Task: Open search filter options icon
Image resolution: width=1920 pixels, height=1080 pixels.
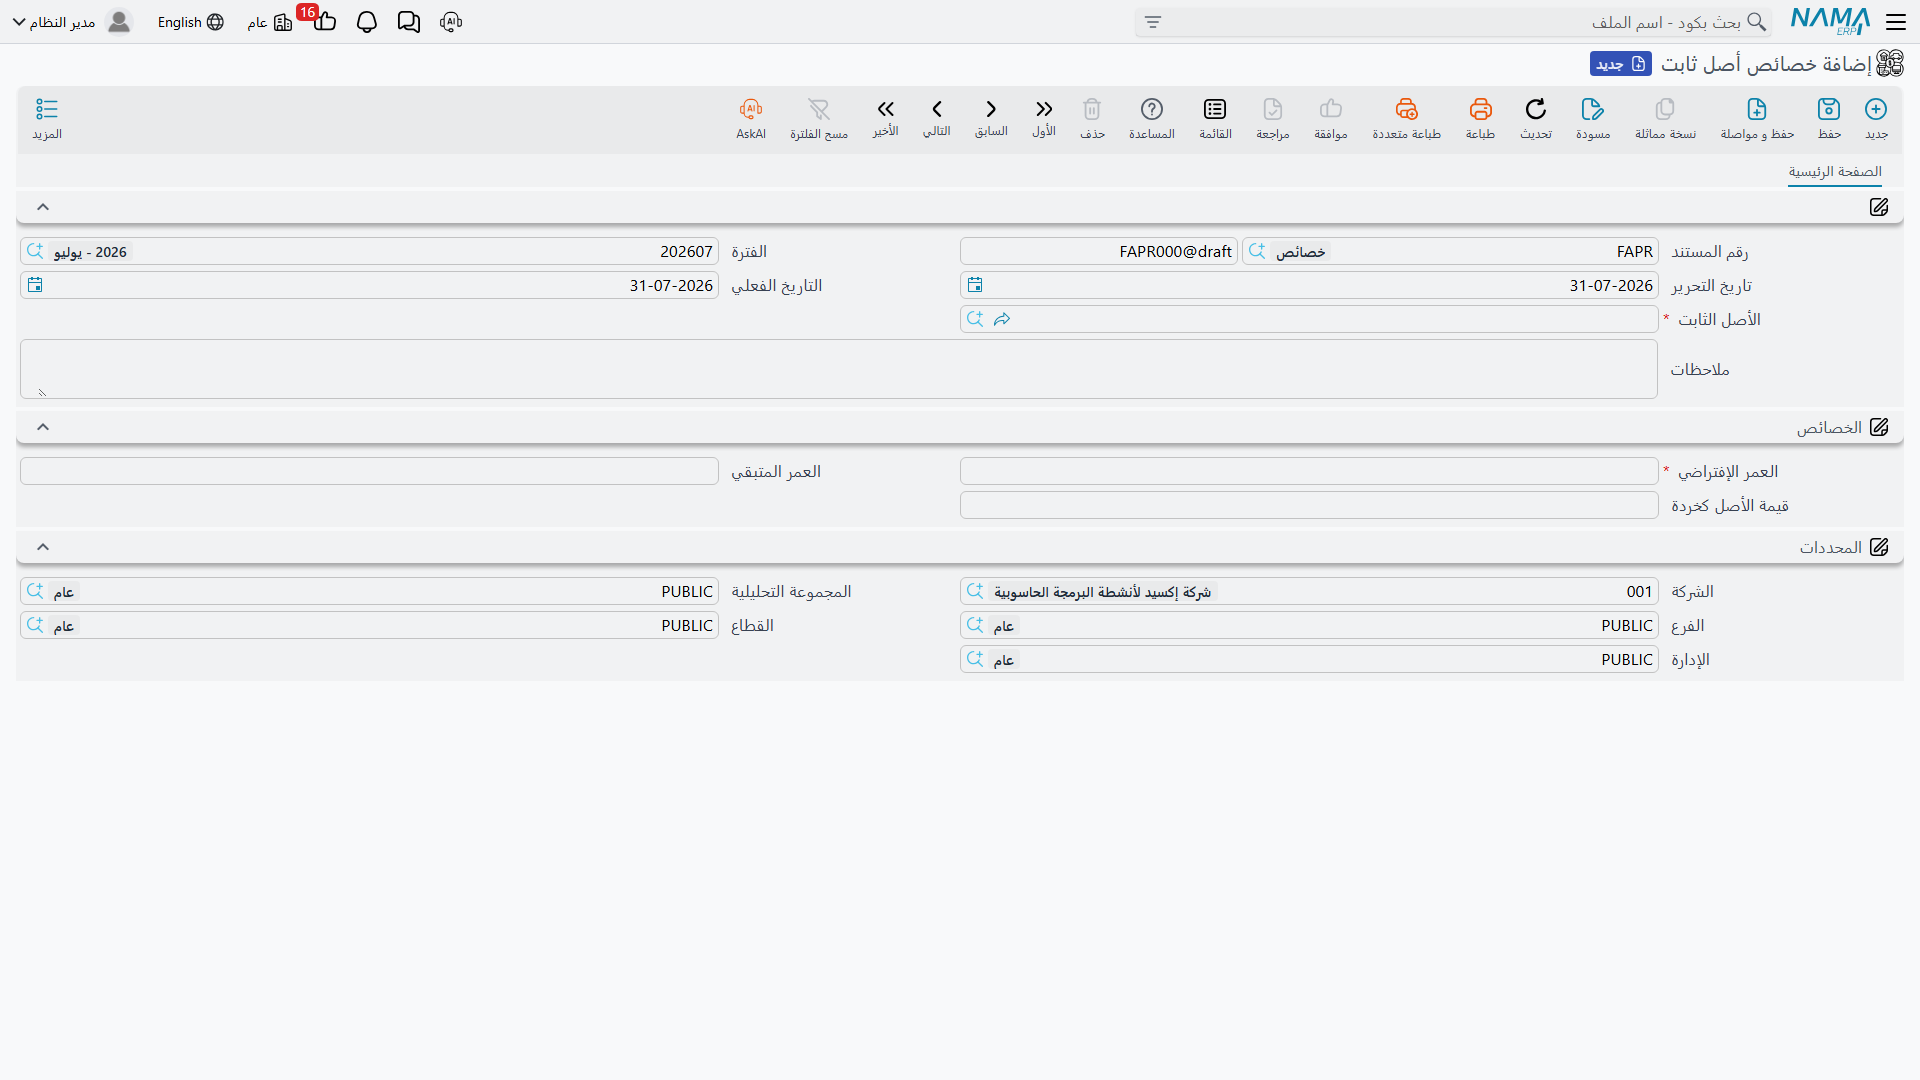Action: 1153,22
